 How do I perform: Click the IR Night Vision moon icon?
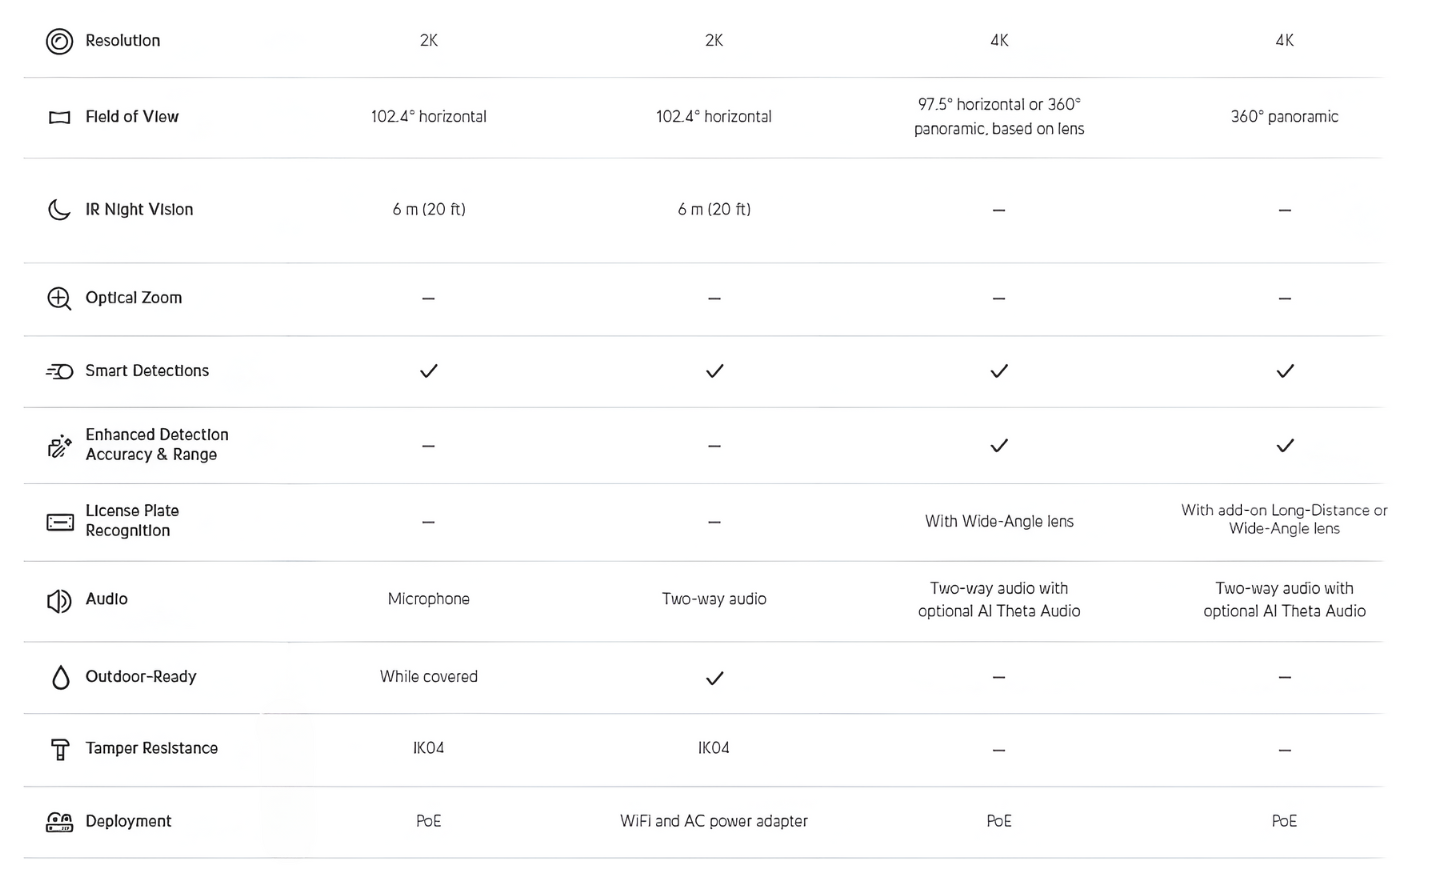[x=60, y=209]
